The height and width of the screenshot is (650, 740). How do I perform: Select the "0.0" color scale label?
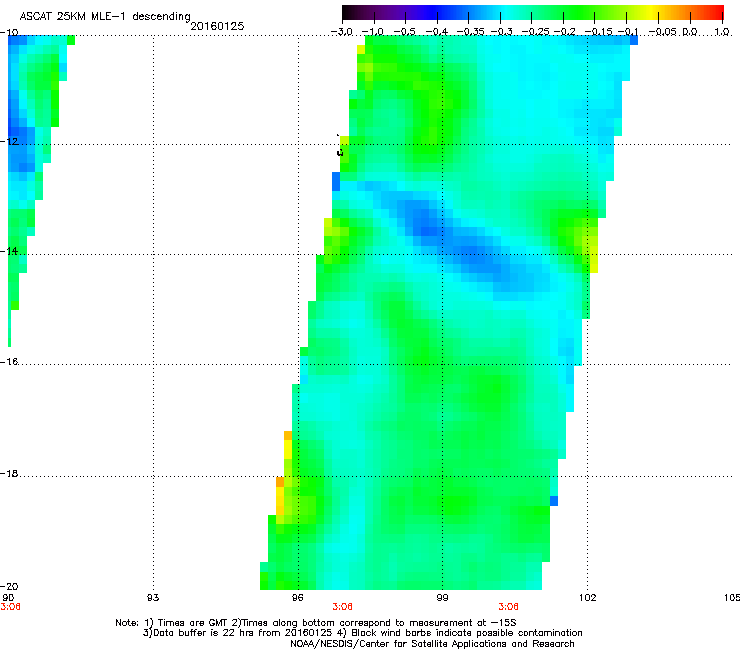(690, 32)
